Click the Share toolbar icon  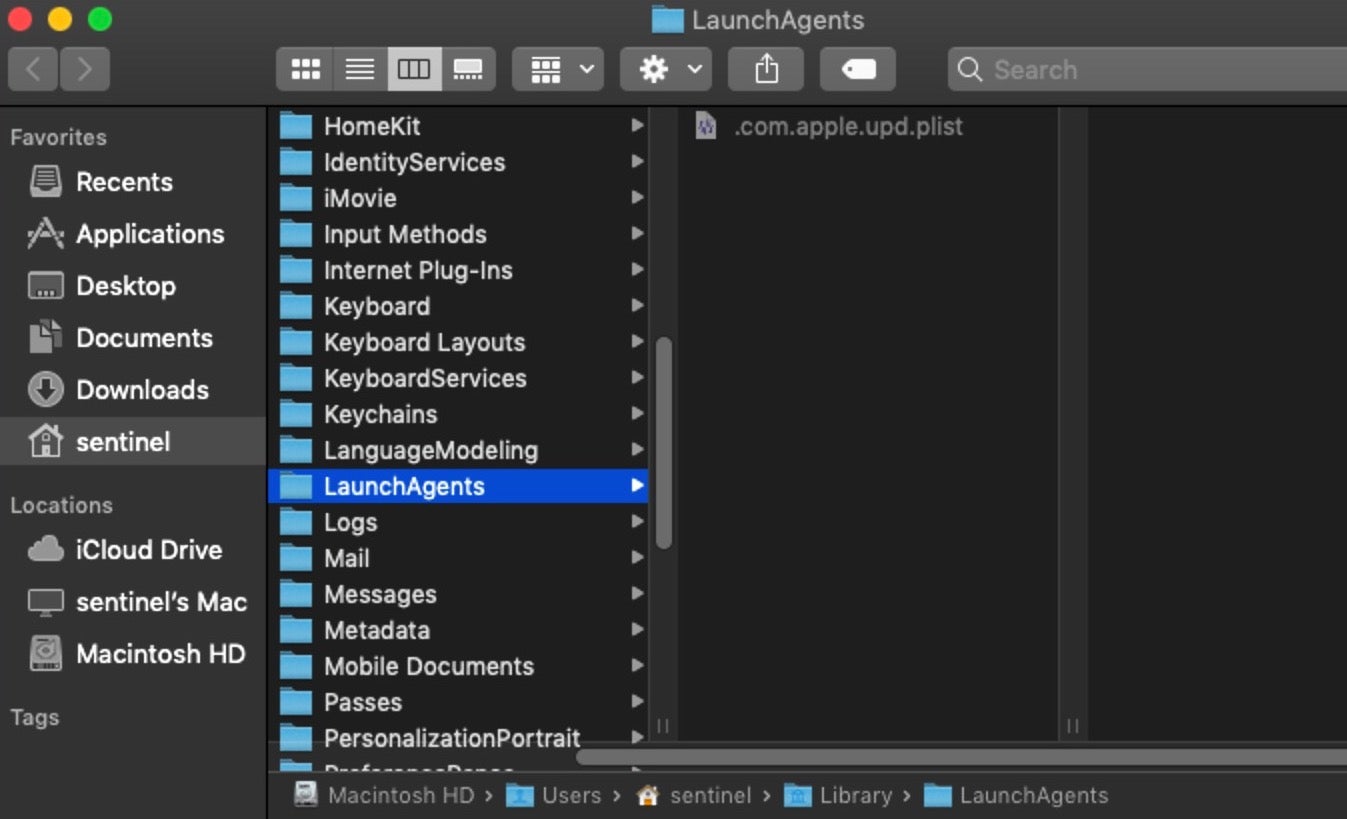point(766,70)
